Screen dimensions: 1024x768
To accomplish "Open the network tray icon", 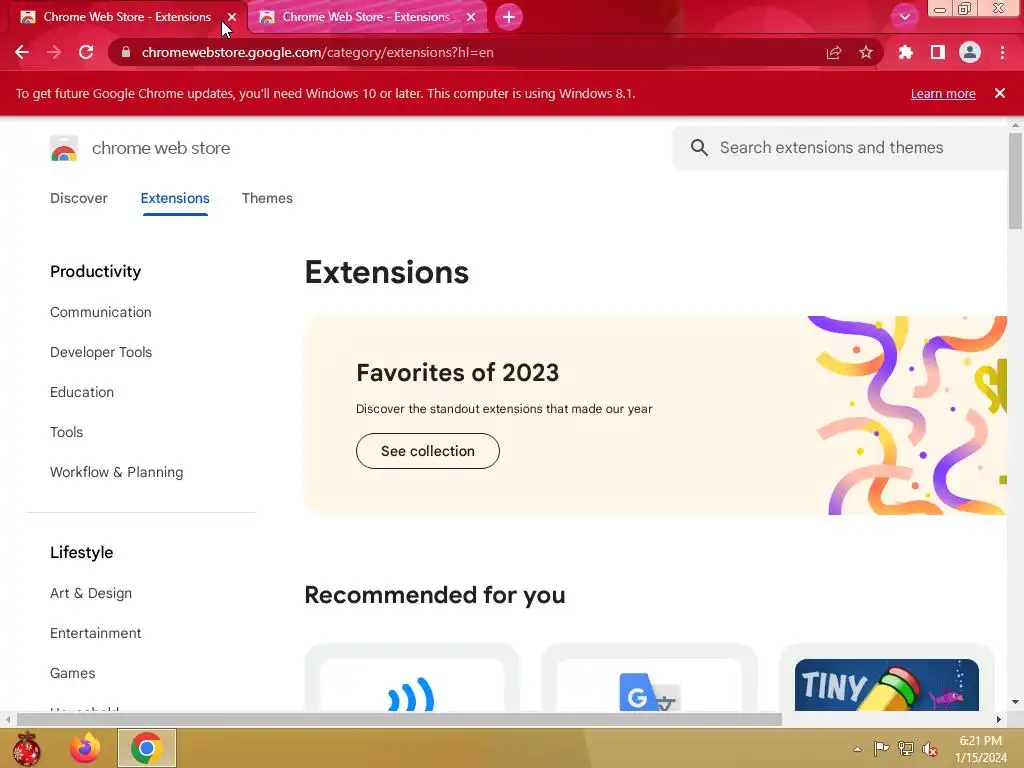I will [905, 749].
